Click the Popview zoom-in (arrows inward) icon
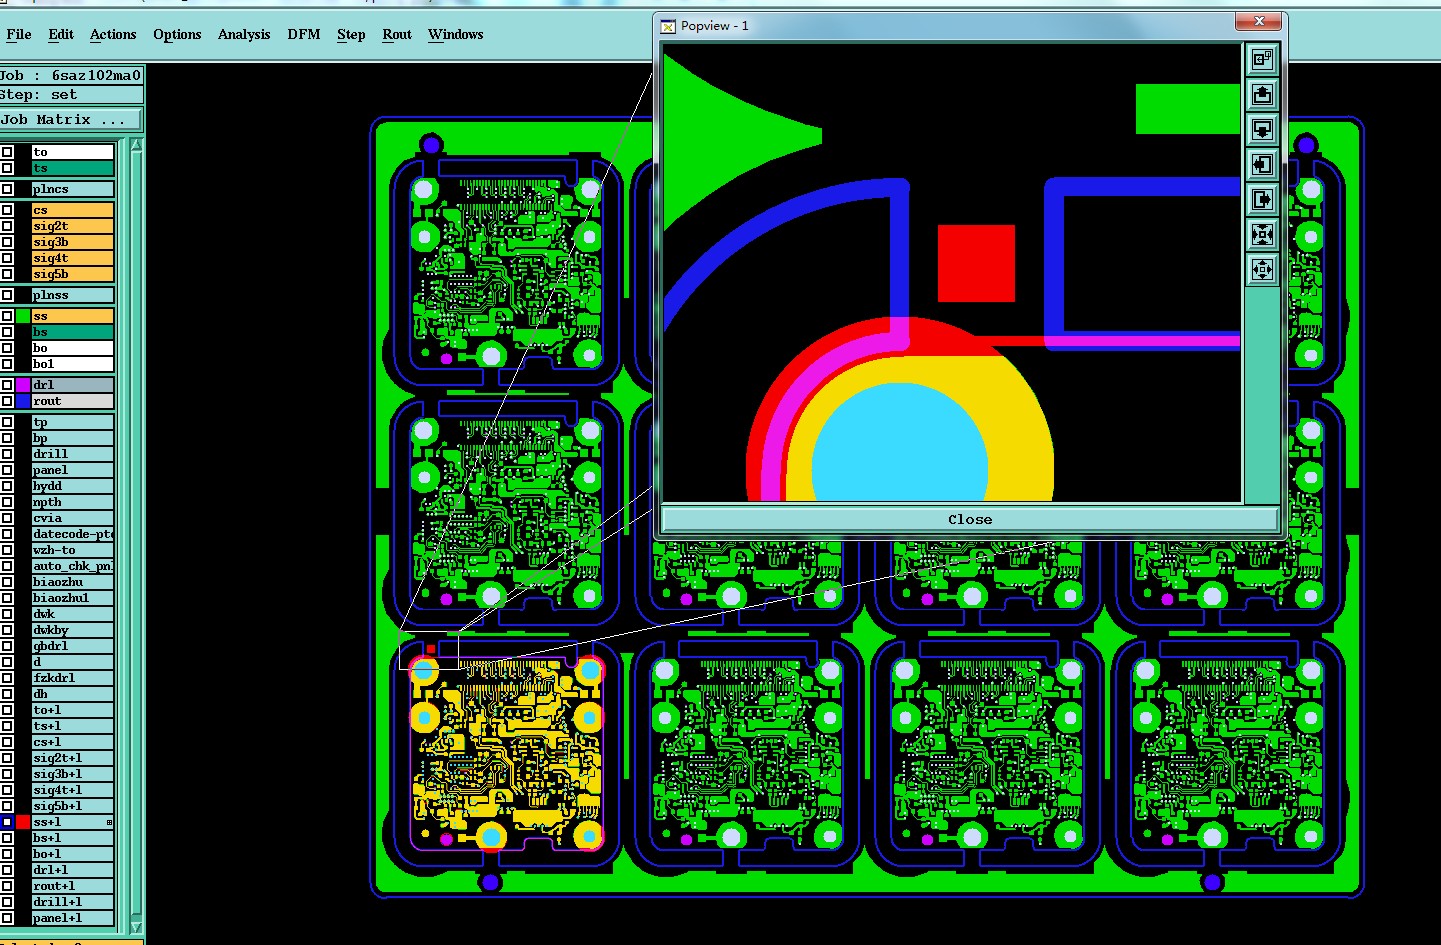 pos(1262,234)
